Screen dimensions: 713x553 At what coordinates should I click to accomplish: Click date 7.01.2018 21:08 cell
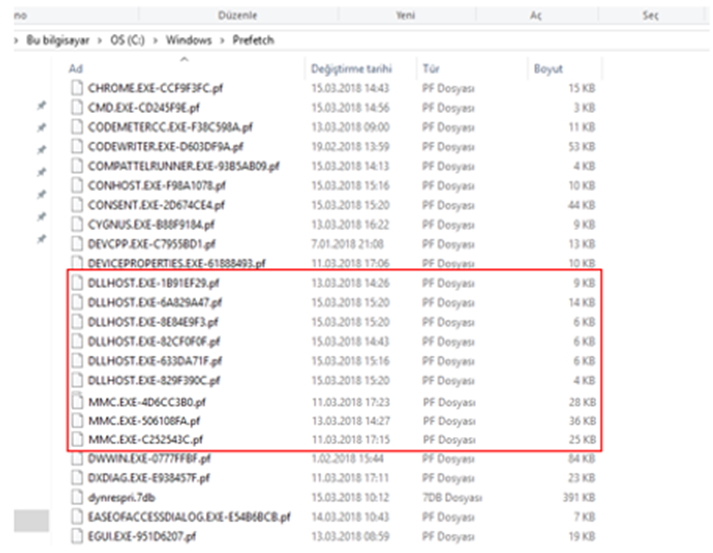[x=347, y=244]
